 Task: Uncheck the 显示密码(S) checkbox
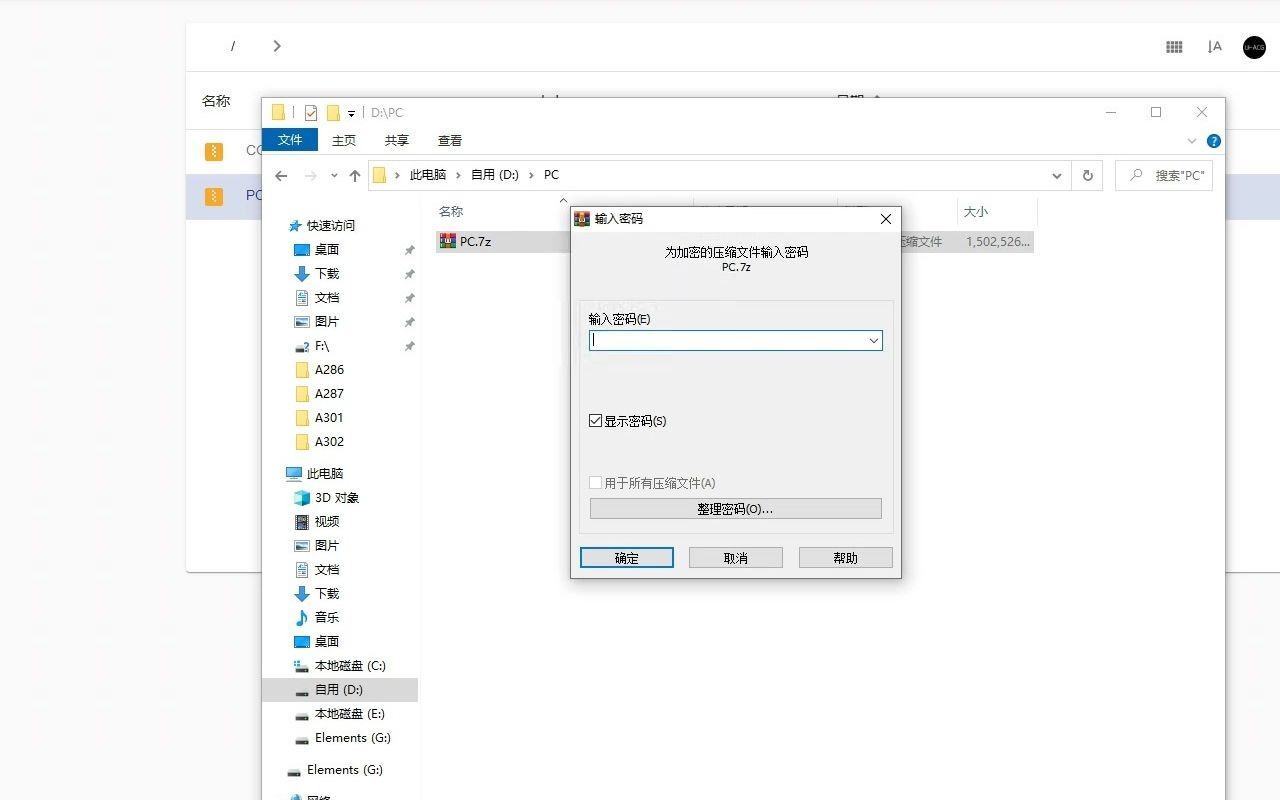pyautogui.click(x=596, y=421)
